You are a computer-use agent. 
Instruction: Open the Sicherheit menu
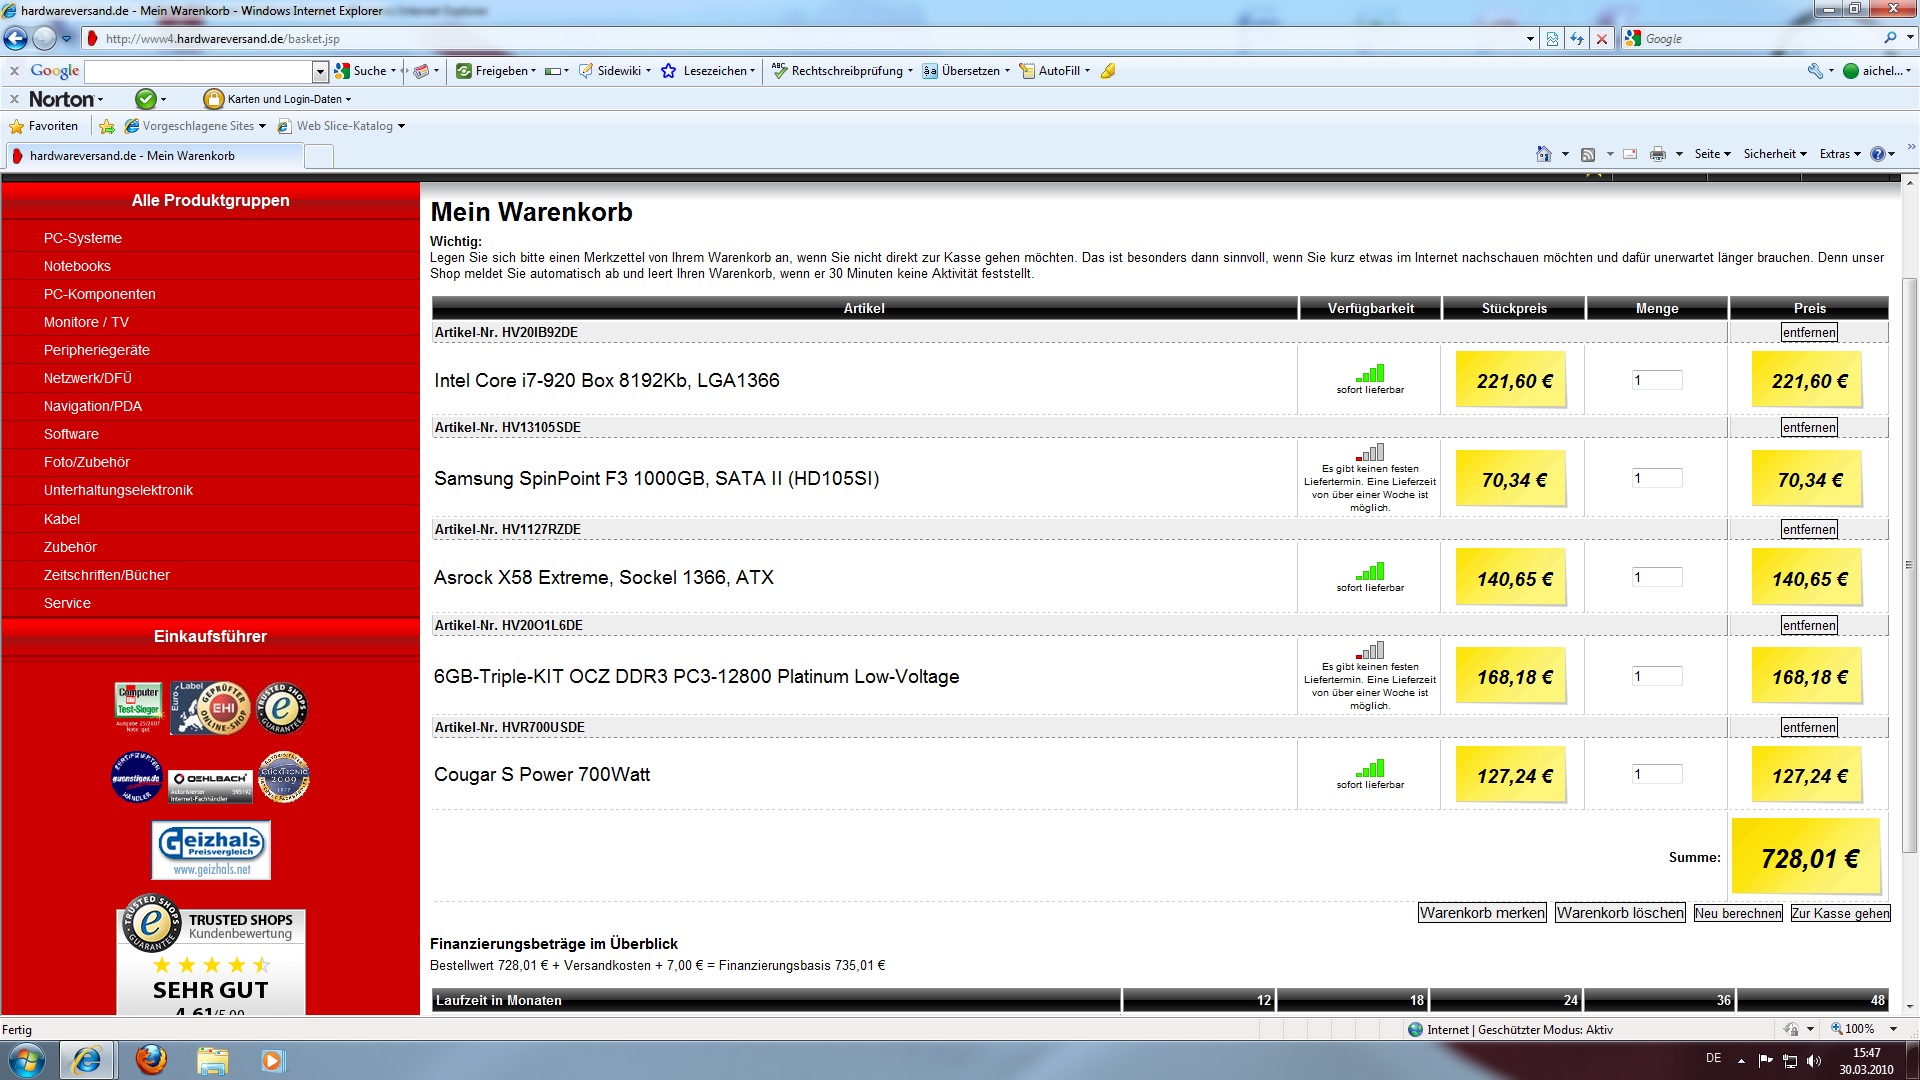(1775, 154)
